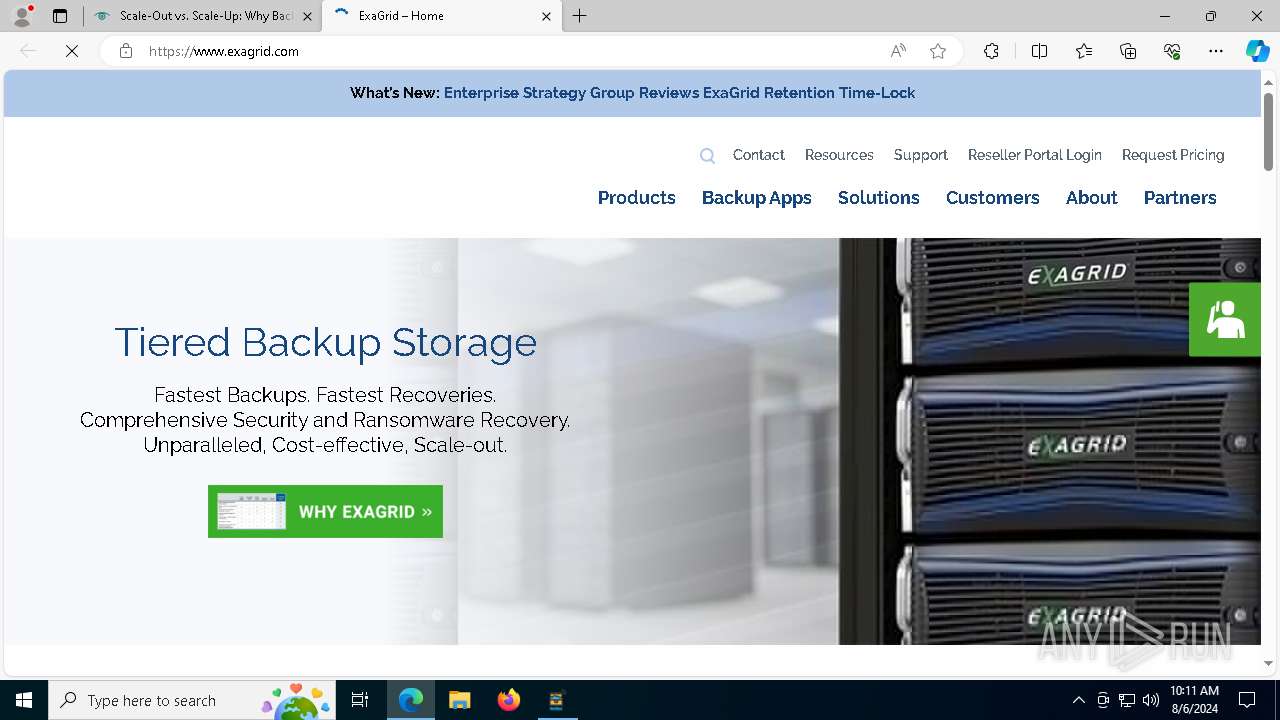Open the green chat assistant widget
This screenshot has height=720, width=1280.
point(1225,320)
